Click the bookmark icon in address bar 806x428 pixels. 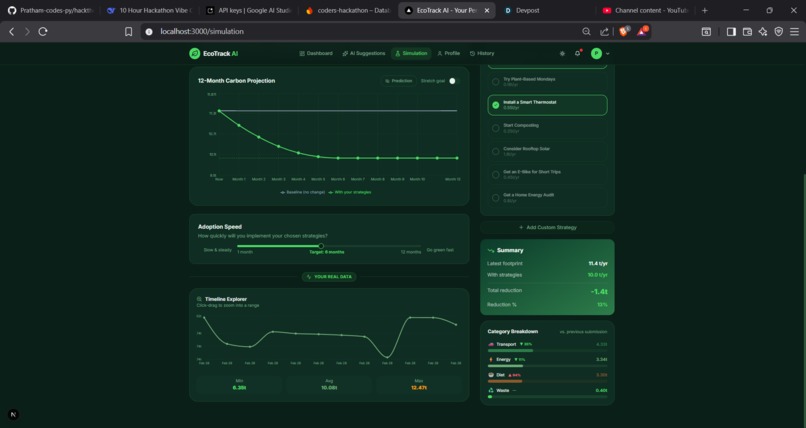point(129,31)
